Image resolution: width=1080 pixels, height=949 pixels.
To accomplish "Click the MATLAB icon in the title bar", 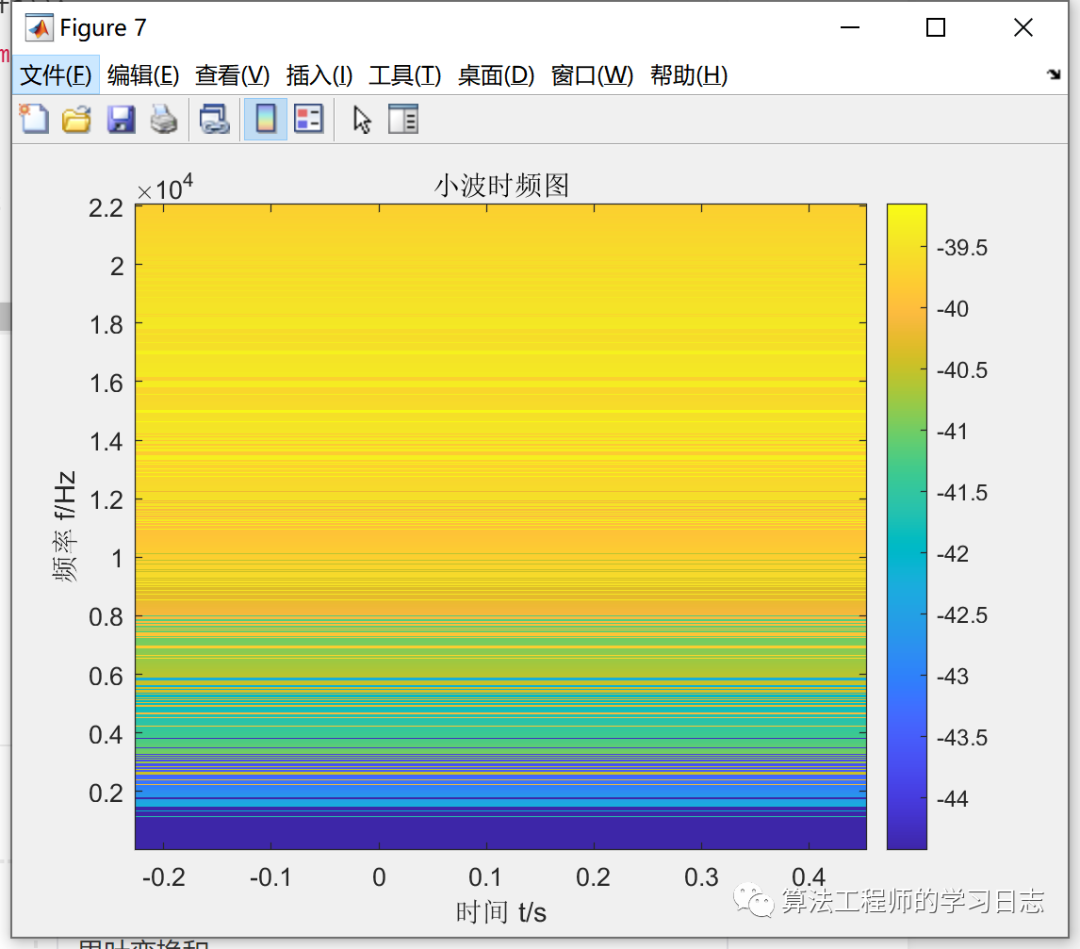I will click(x=37, y=27).
